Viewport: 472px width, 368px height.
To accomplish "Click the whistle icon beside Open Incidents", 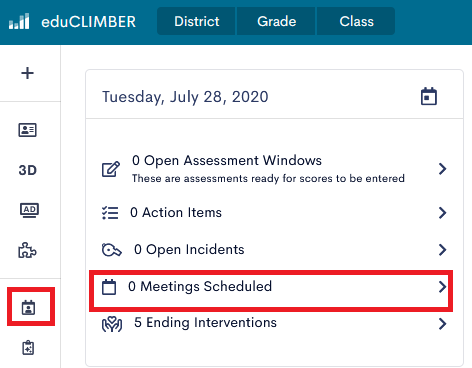I will point(111,250).
